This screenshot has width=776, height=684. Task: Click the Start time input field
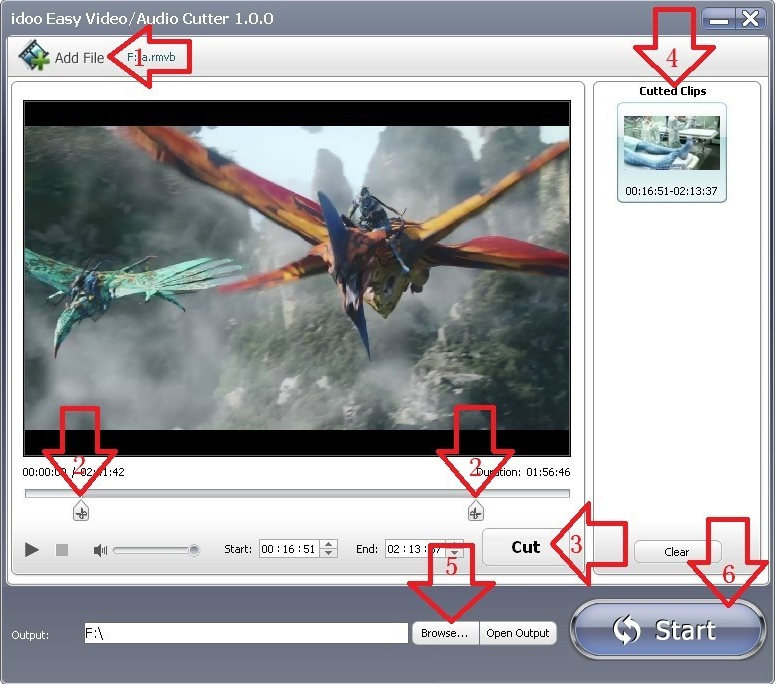pos(288,549)
